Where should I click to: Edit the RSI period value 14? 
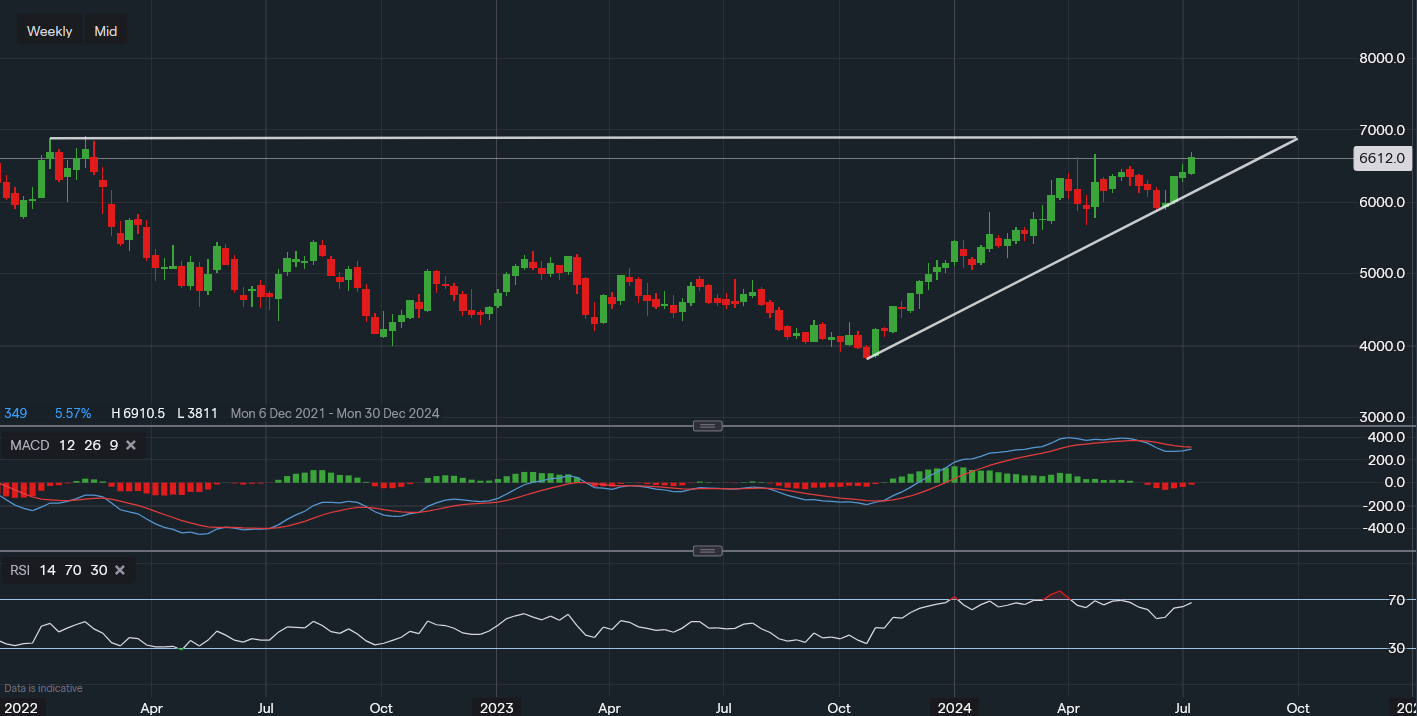pos(47,570)
